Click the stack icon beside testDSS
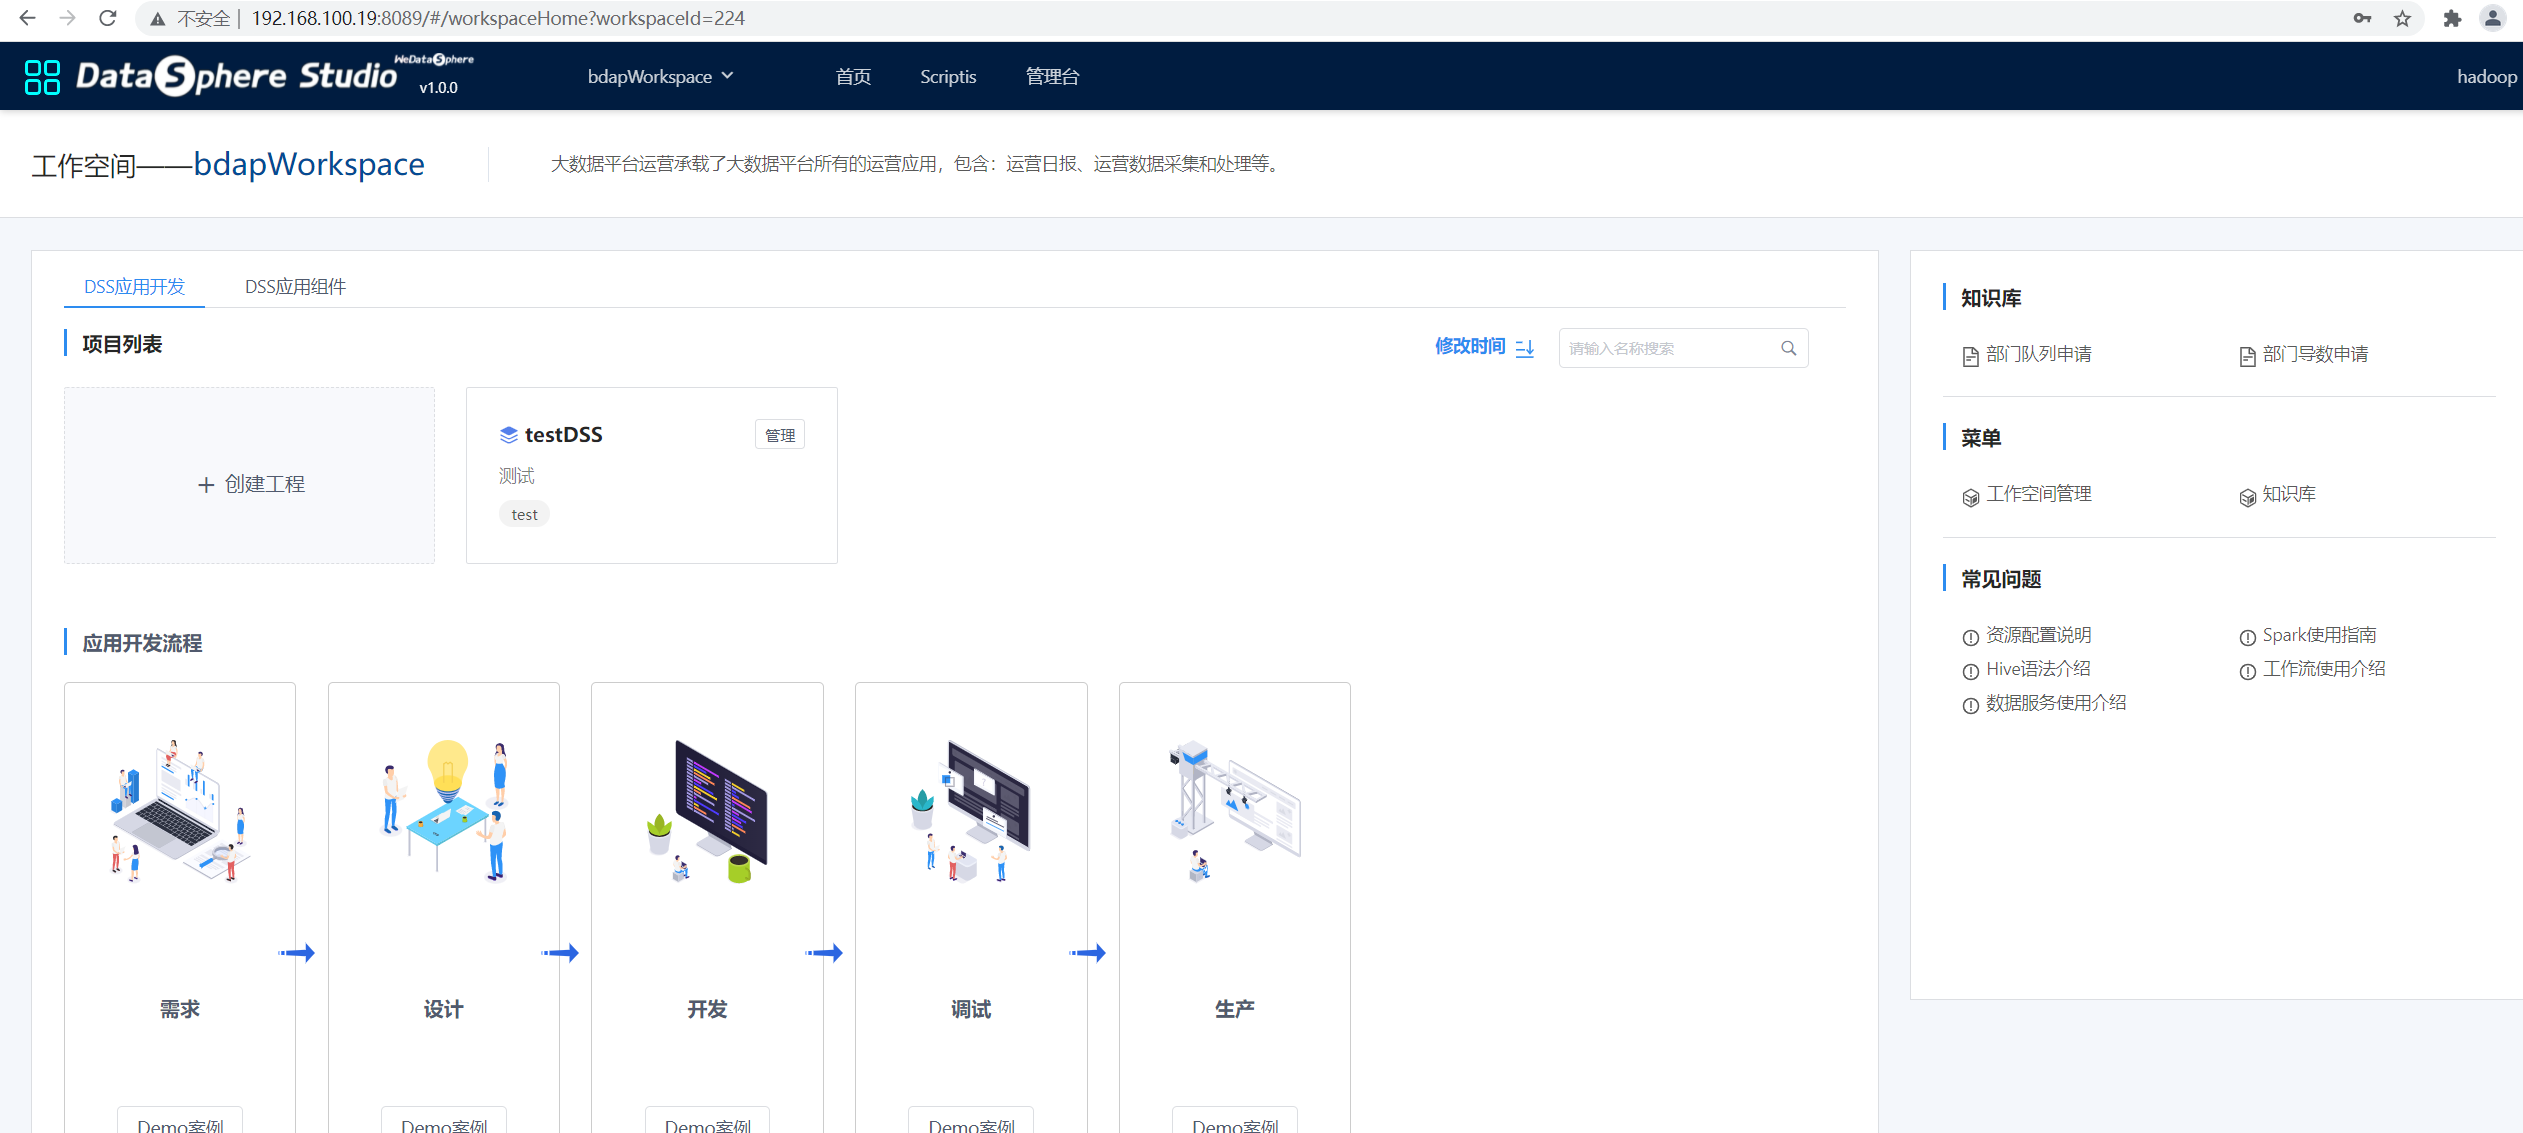Viewport: 2523px width, 1133px height. tap(508, 434)
